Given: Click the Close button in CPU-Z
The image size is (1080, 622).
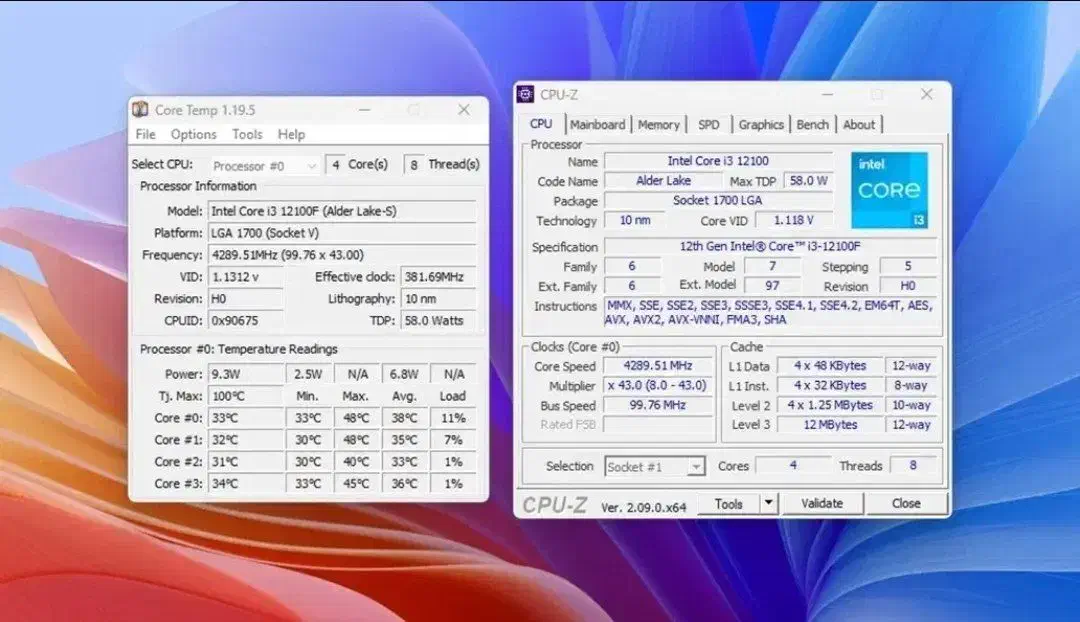Looking at the screenshot, I should point(906,503).
